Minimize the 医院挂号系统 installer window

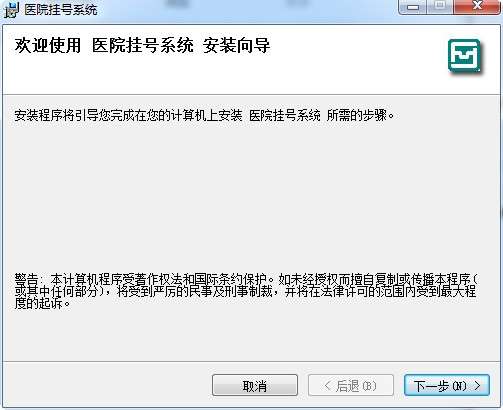click(413, 7)
